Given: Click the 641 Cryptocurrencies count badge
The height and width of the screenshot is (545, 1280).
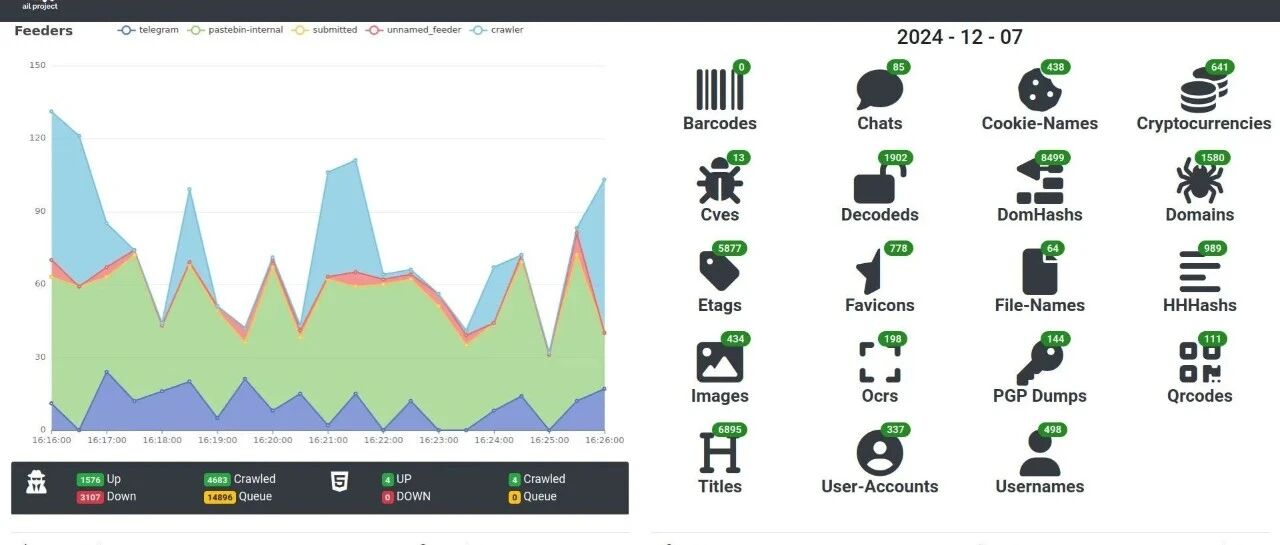Looking at the screenshot, I should pyautogui.click(x=1219, y=67).
